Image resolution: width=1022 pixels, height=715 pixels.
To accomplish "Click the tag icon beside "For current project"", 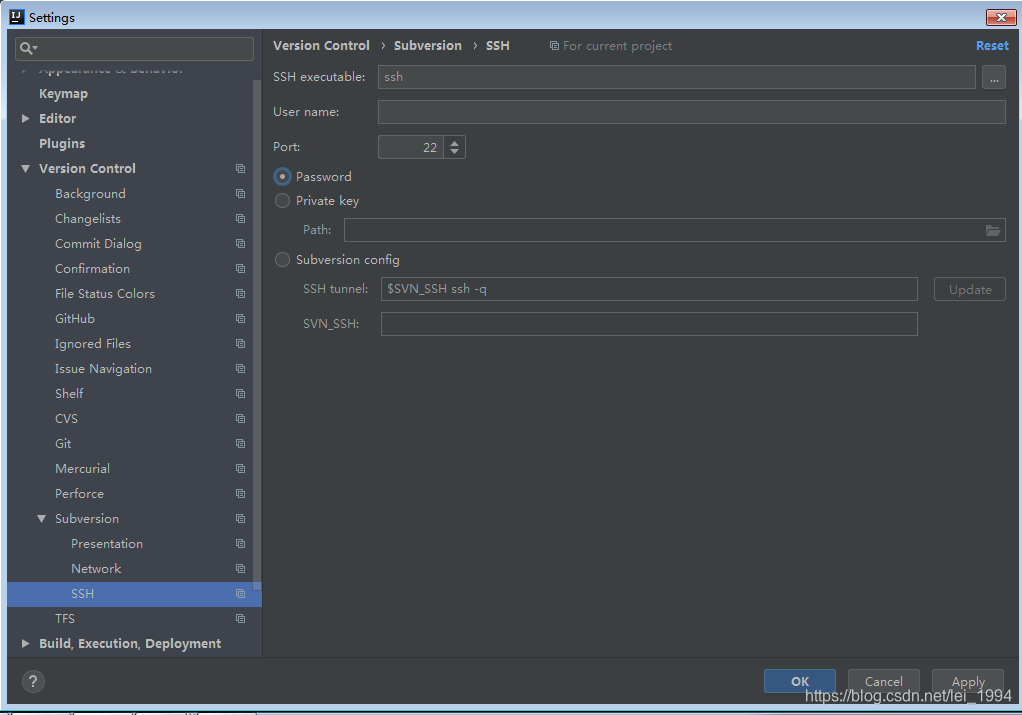I will (x=556, y=45).
